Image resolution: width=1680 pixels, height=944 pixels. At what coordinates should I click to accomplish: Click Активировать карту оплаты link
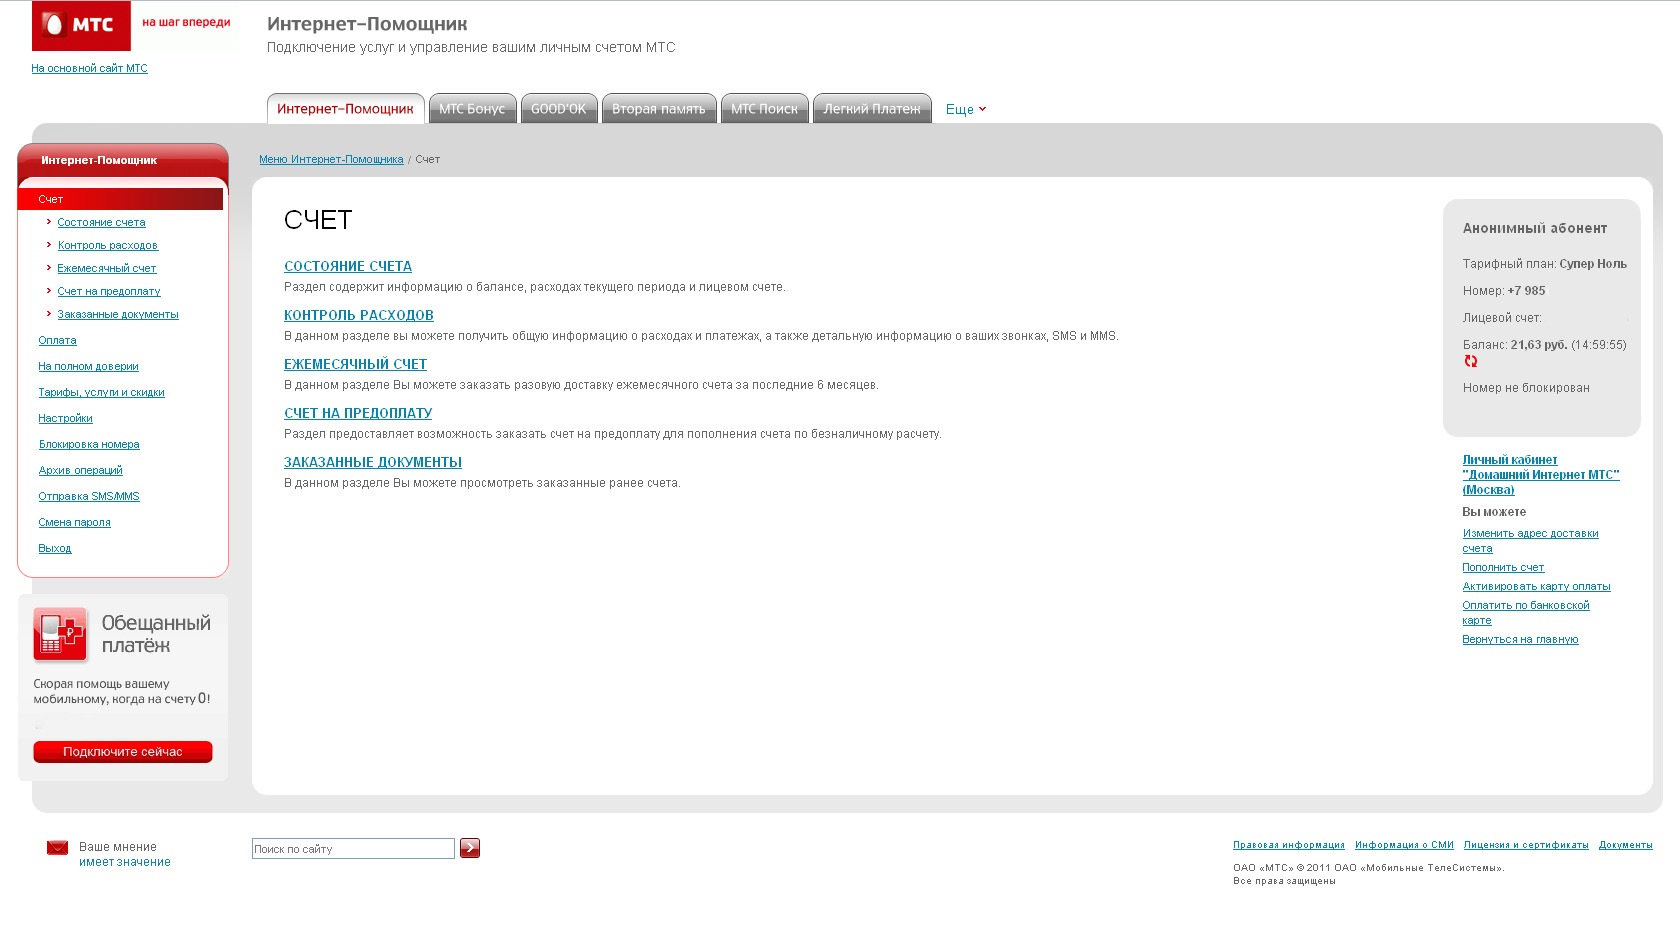(x=1536, y=586)
